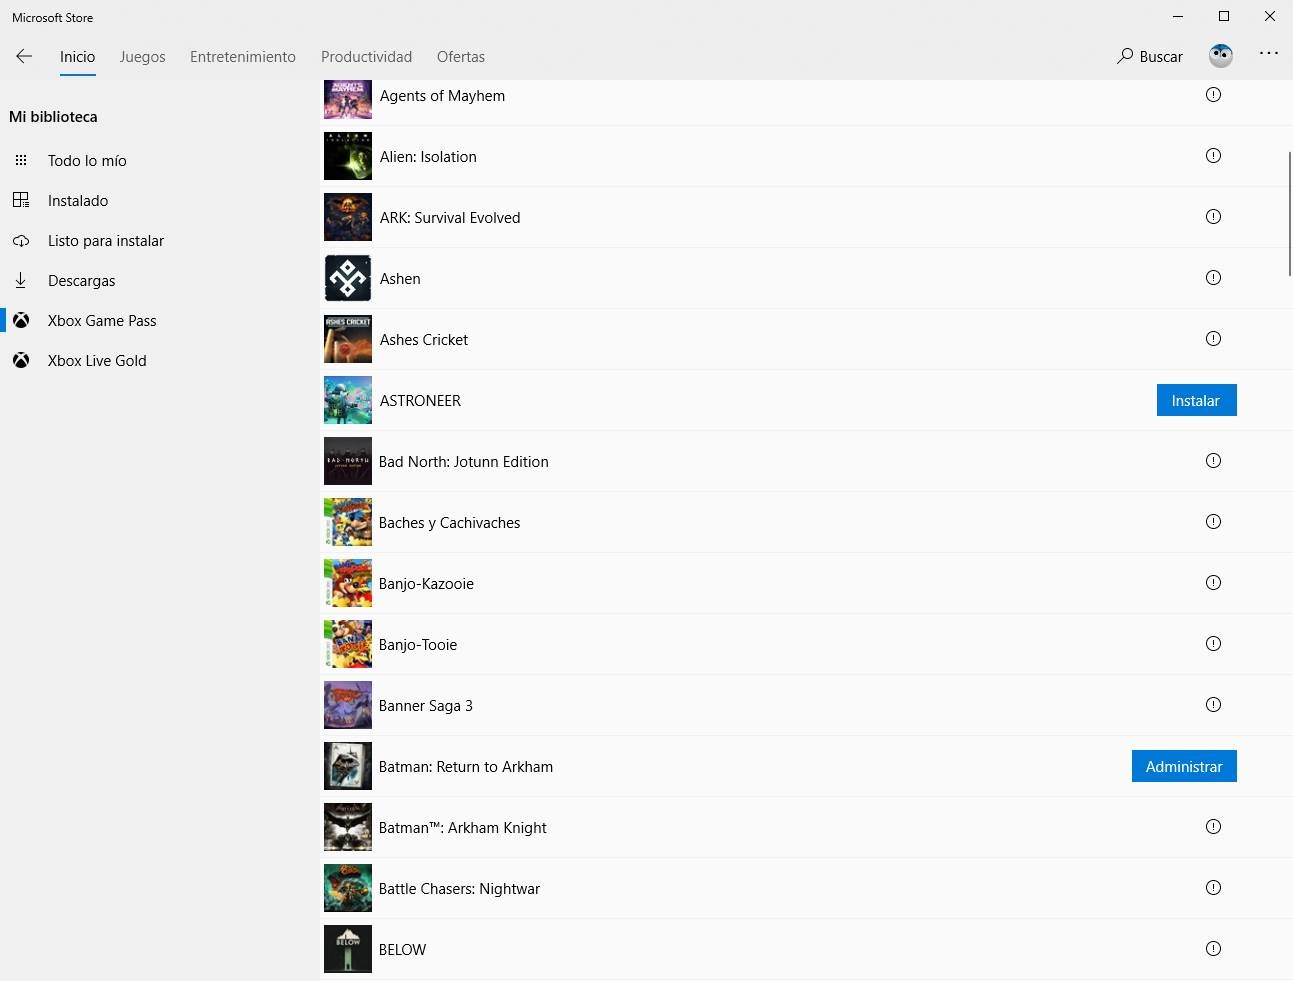
Task: Click the info icon for Alien: Isolation
Action: click(x=1213, y=156)
